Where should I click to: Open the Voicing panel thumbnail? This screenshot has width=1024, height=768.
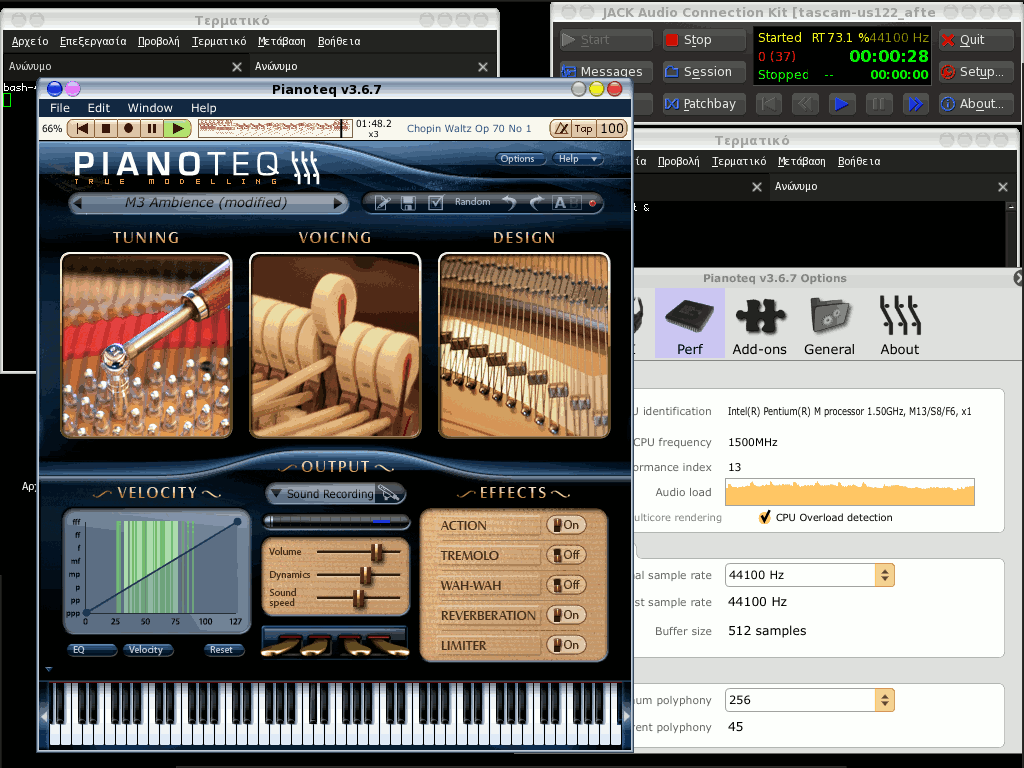click(x=335, y=345)
